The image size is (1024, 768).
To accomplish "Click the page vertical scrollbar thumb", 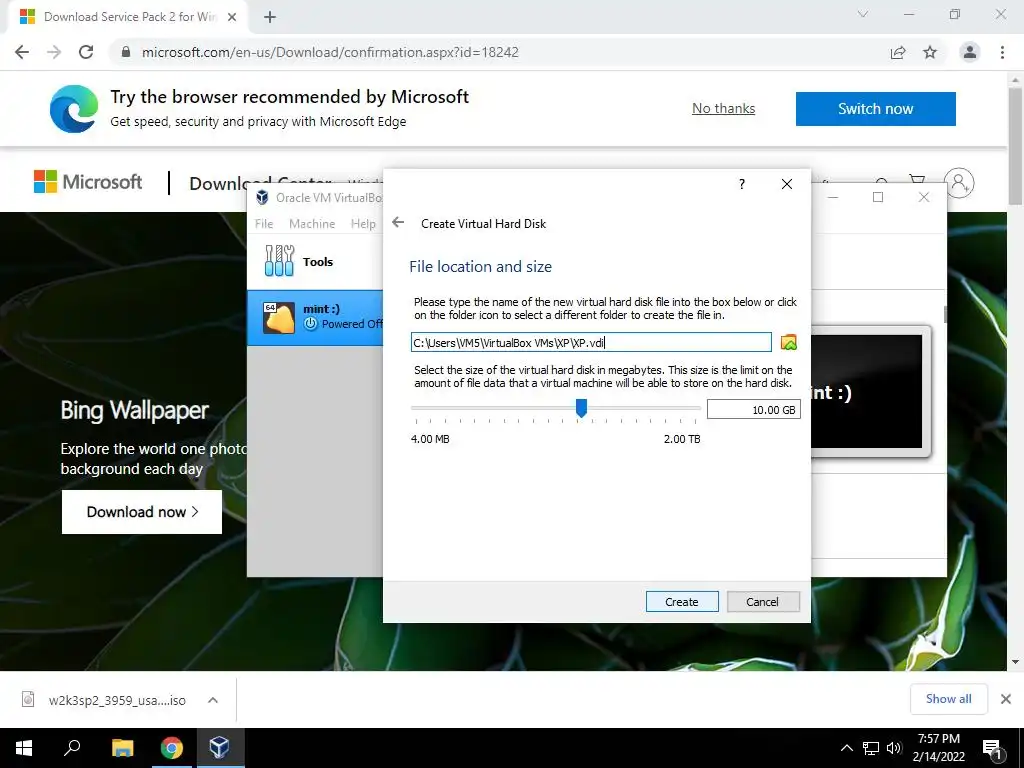I will [x=1016, y=146].
